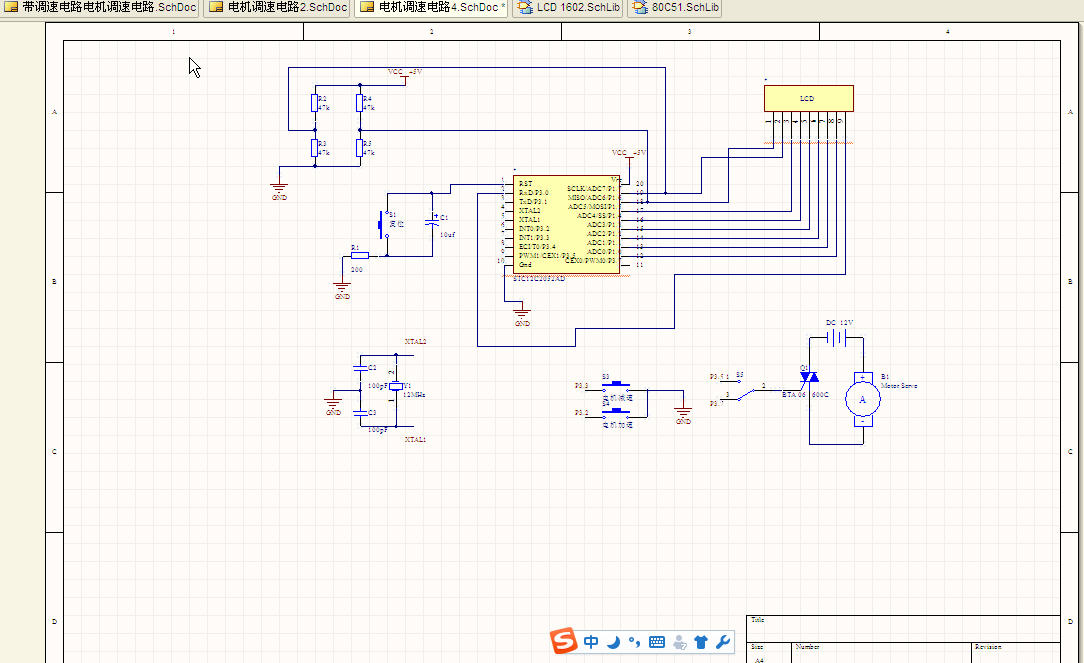
Task: Select resistor R3 symbol
Action: tap(315, 147)
